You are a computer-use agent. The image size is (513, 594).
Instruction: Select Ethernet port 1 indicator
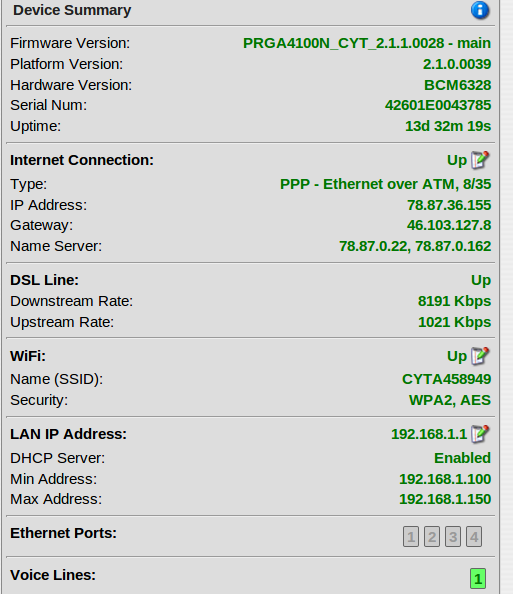coord(411,536)
